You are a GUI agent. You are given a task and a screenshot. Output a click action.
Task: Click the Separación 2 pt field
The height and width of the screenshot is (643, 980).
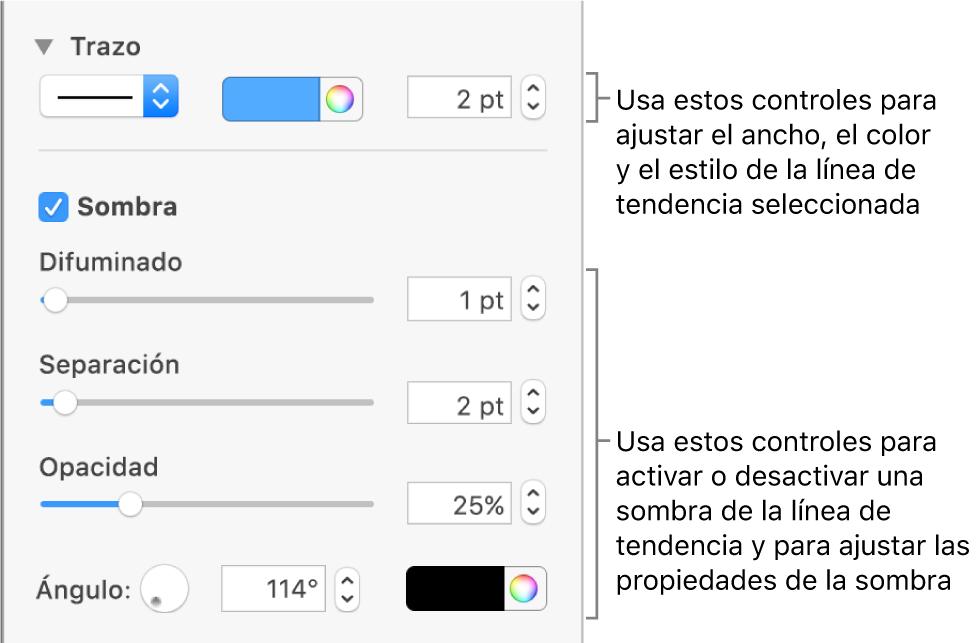tap(459, 403)
